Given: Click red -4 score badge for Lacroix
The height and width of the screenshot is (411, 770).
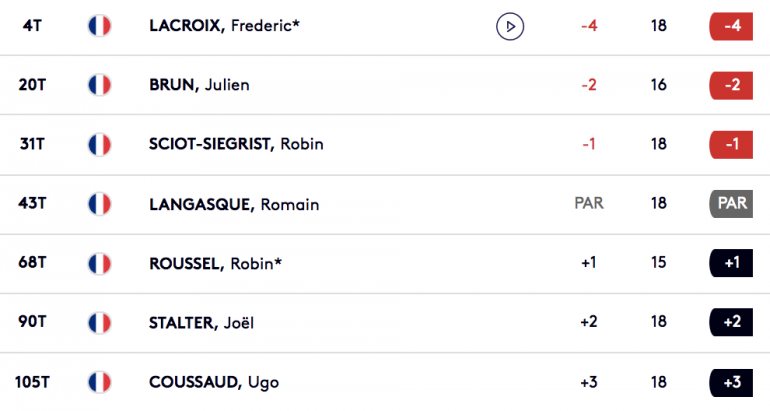Looking at the screenshot, I should pos(731,26).
